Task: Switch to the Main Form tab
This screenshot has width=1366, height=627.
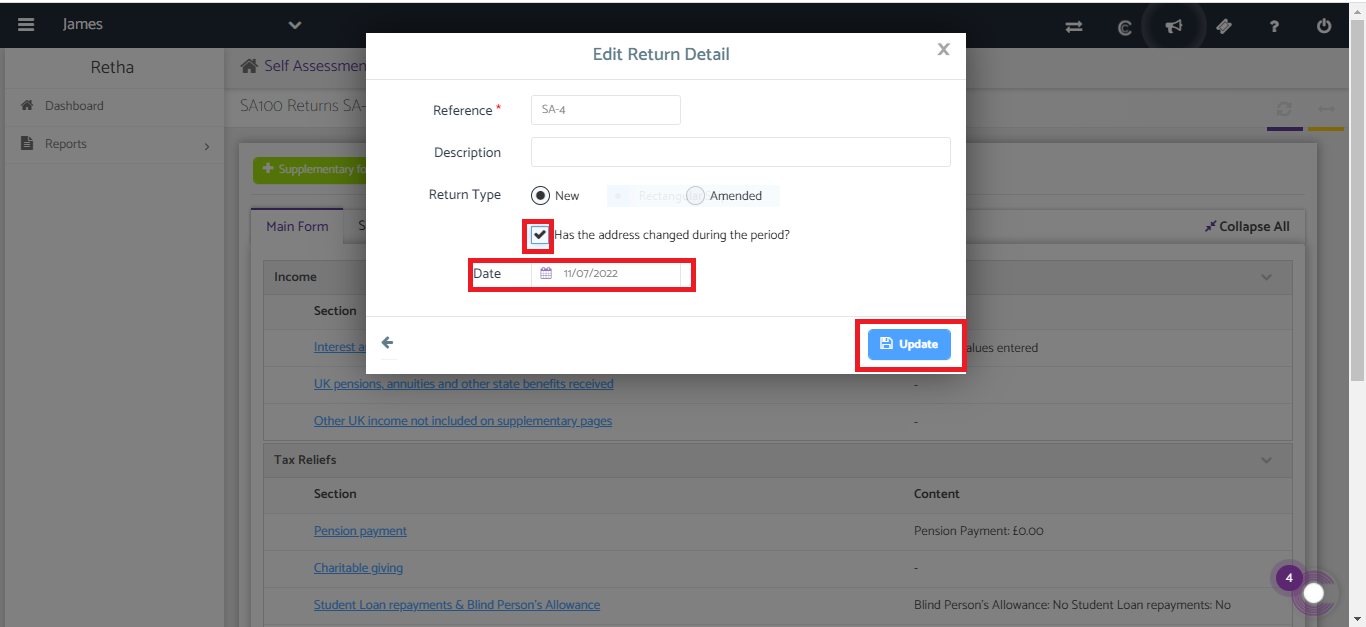Action: click(x=297, y=227)
